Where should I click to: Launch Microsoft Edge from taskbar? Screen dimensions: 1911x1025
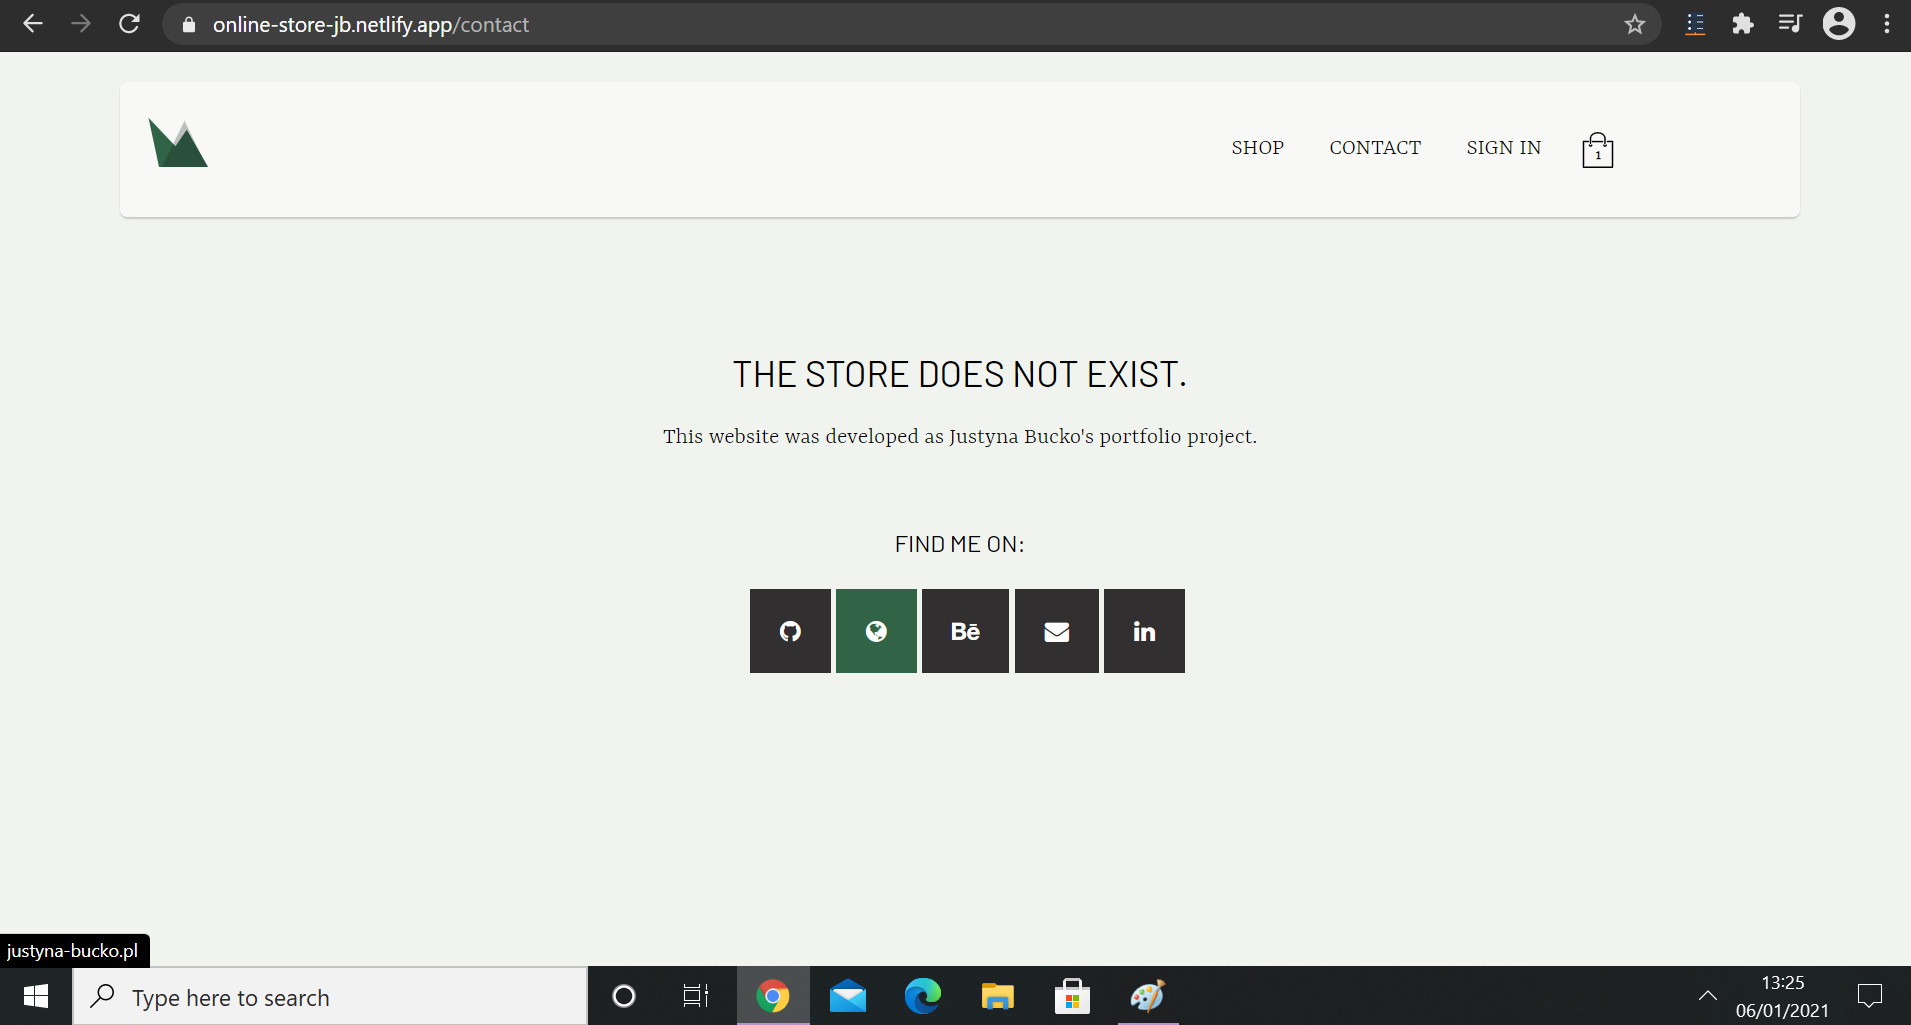pyautogui.click(x=923, y=996)
